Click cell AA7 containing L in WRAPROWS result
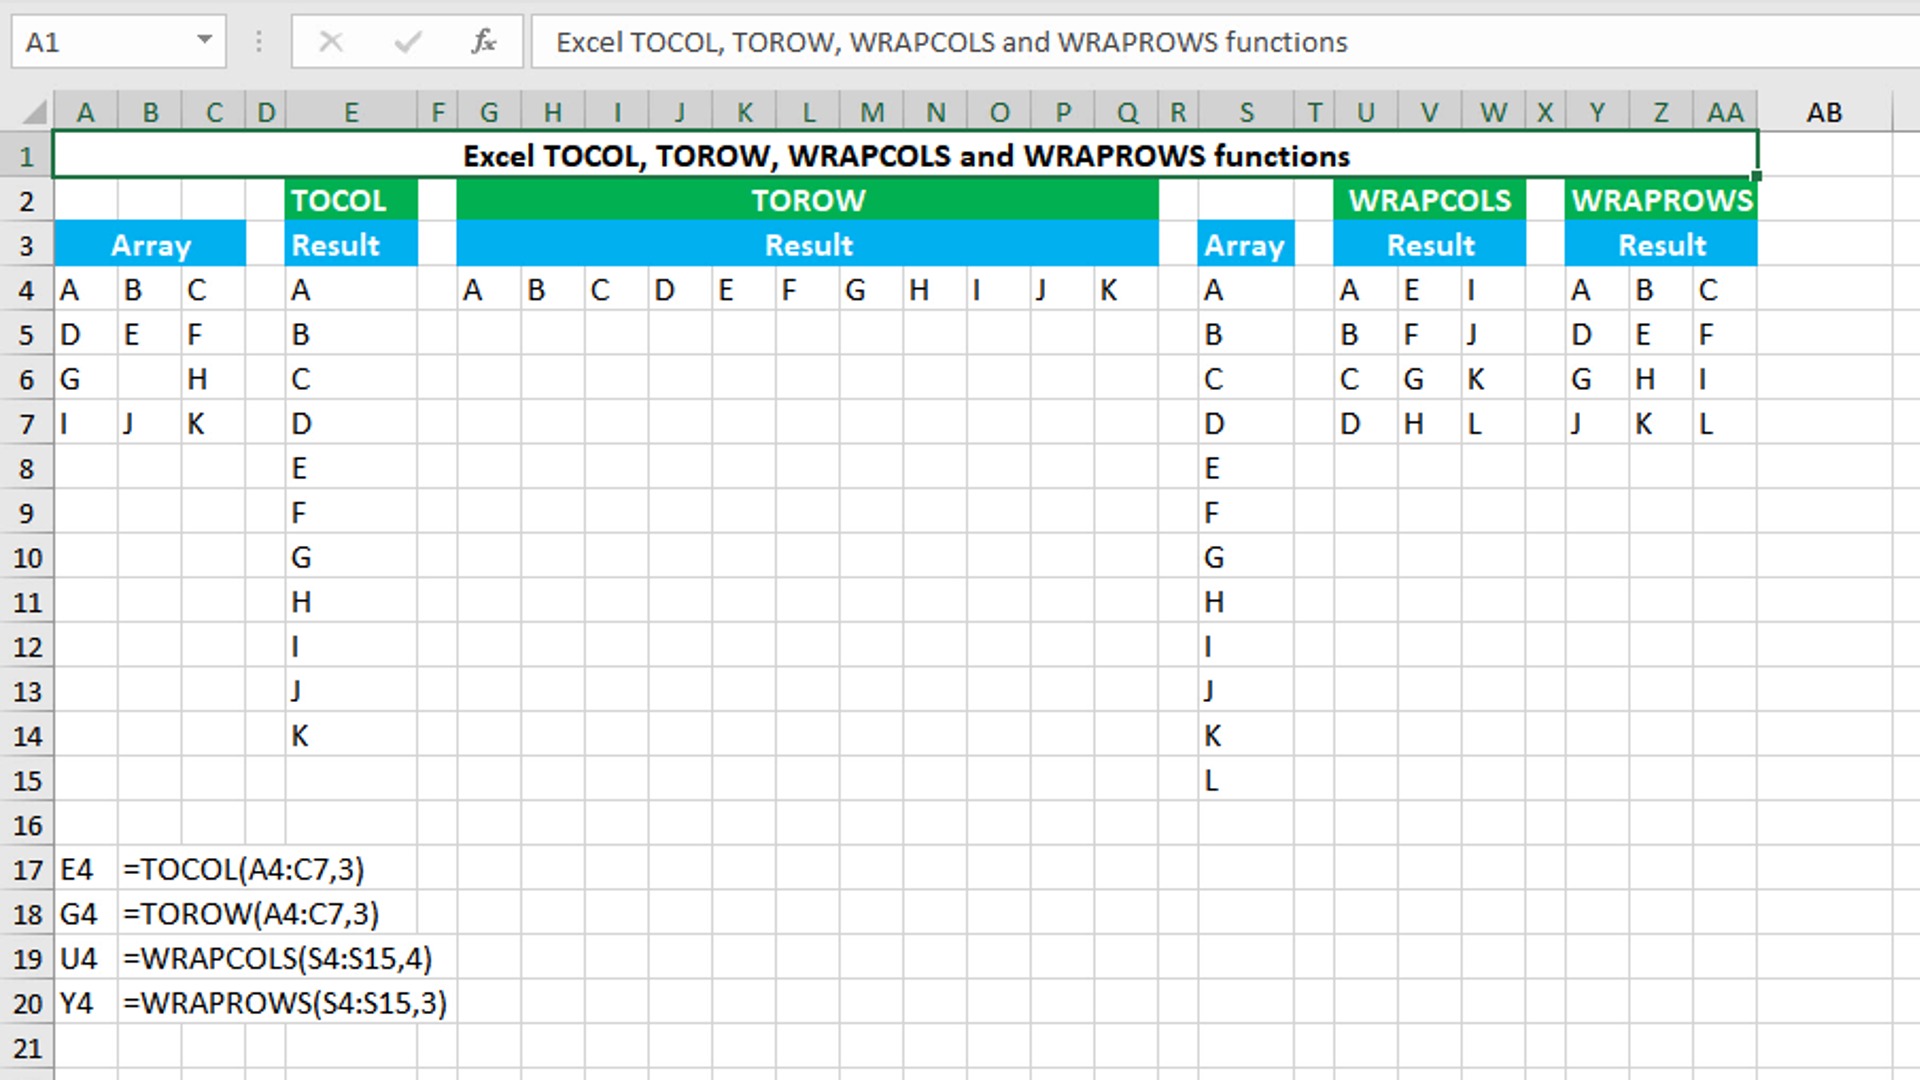This screenshot has height=1080, width=1920. [1725, 424]
